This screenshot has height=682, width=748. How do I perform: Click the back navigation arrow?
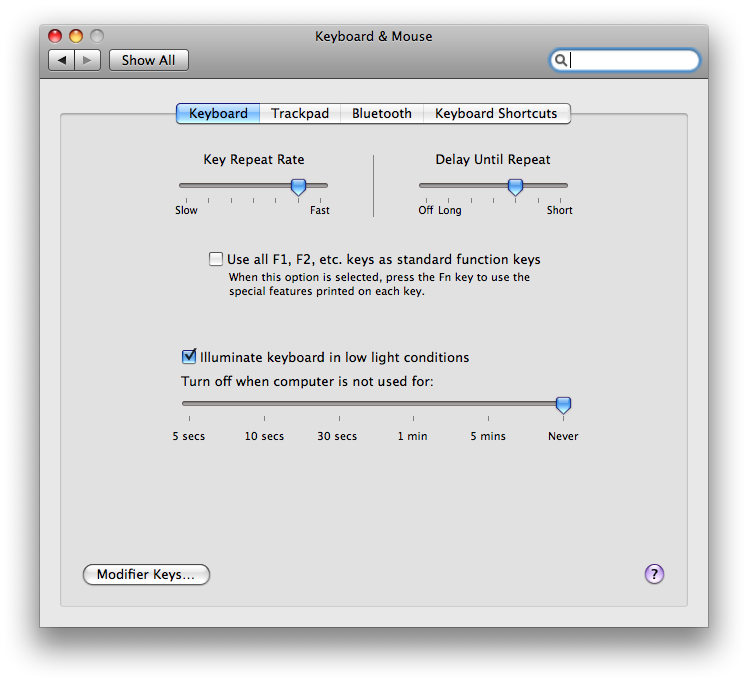pos(62,60)
